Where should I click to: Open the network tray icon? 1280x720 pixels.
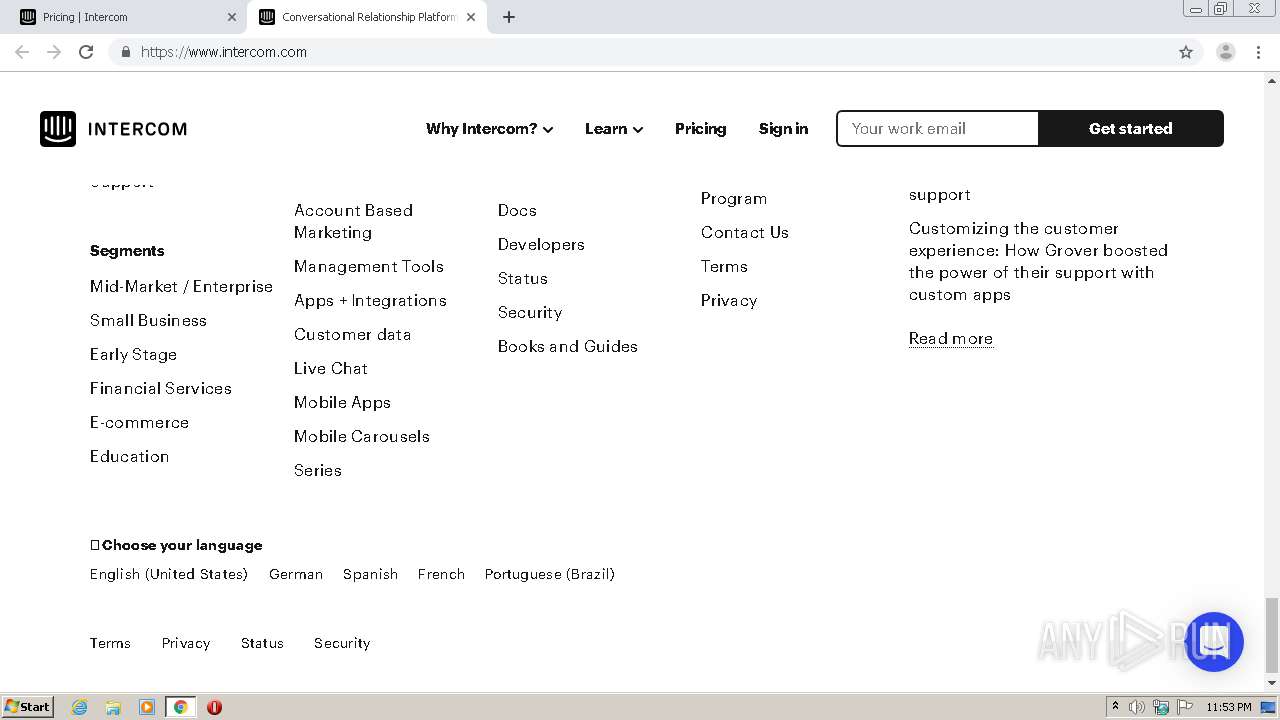pyautogui.click(x=1161, y=707)
